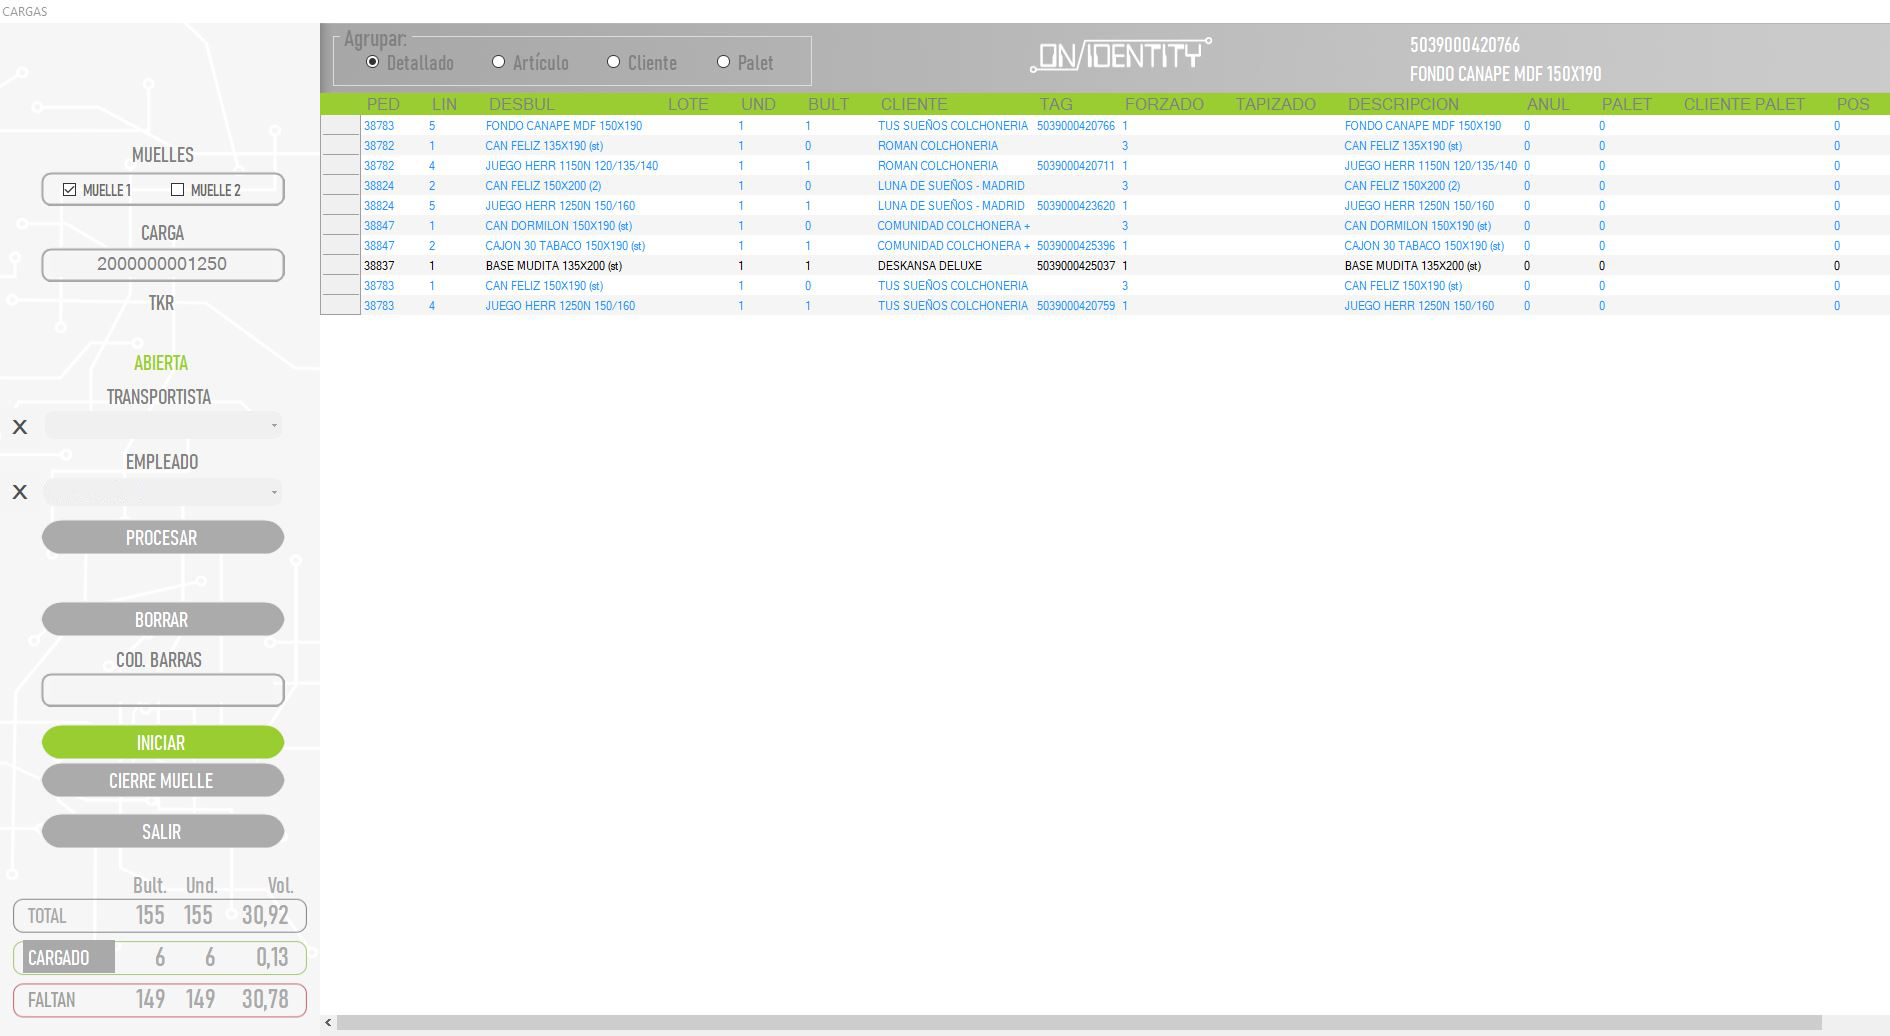Screen dimensions: 1890x1036
Task: Click the ON/IDENTITY logo
Action: (x=1121, y=55)
